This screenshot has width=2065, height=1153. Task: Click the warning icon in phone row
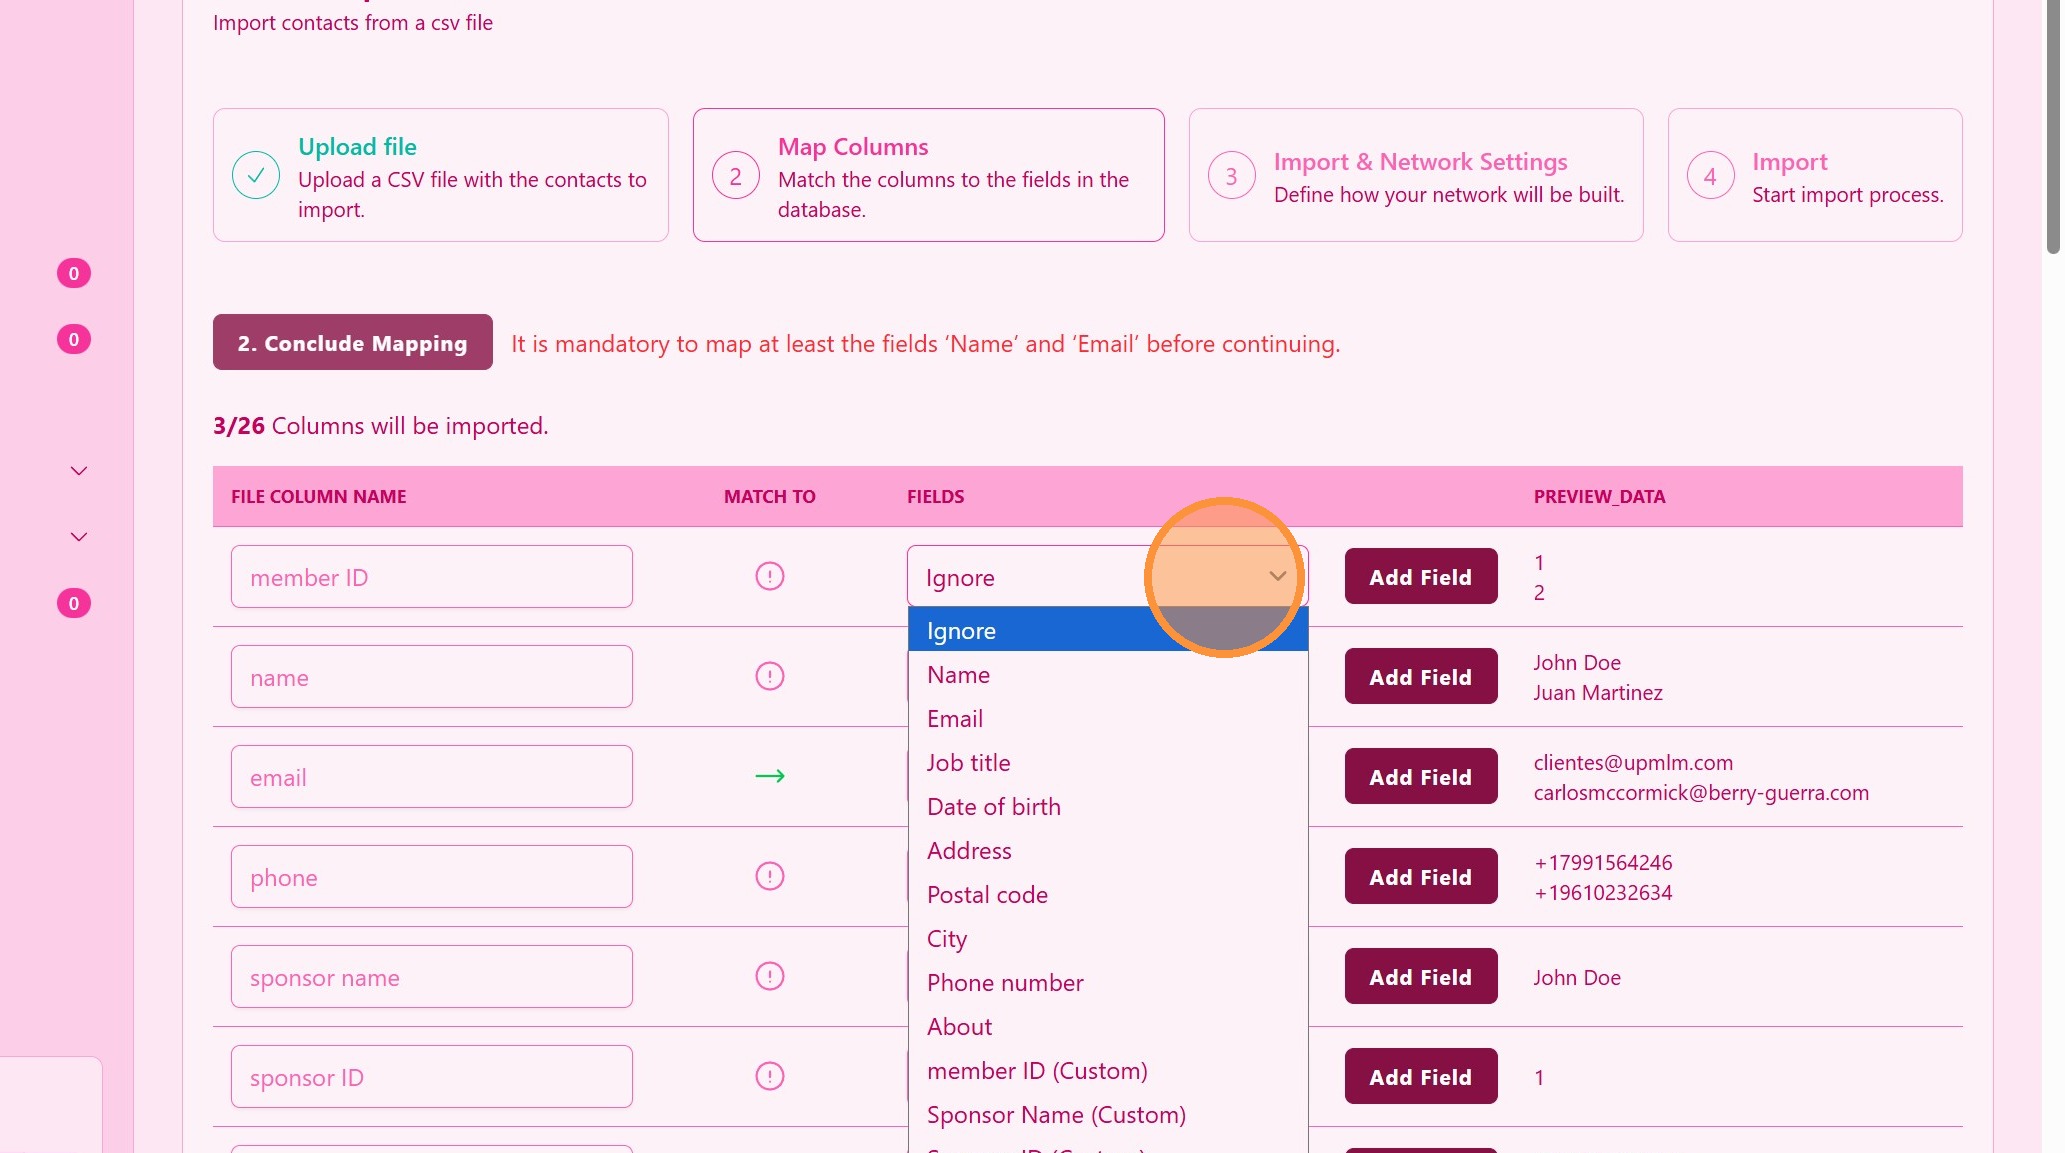pos(769,876)
